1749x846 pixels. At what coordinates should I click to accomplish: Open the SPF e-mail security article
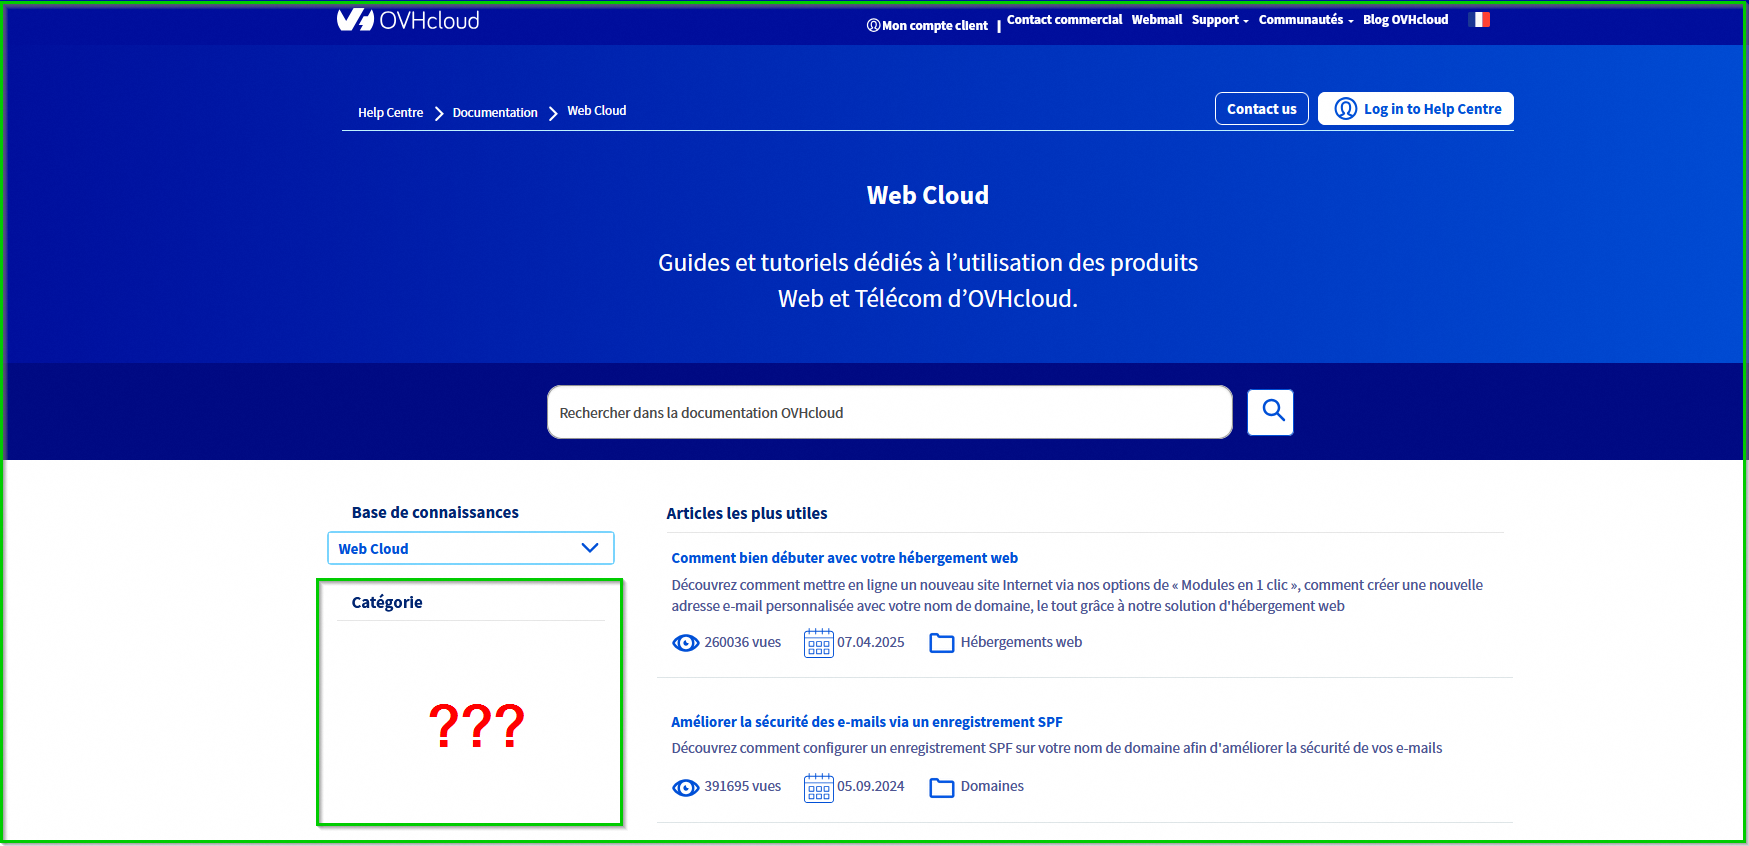866,722
